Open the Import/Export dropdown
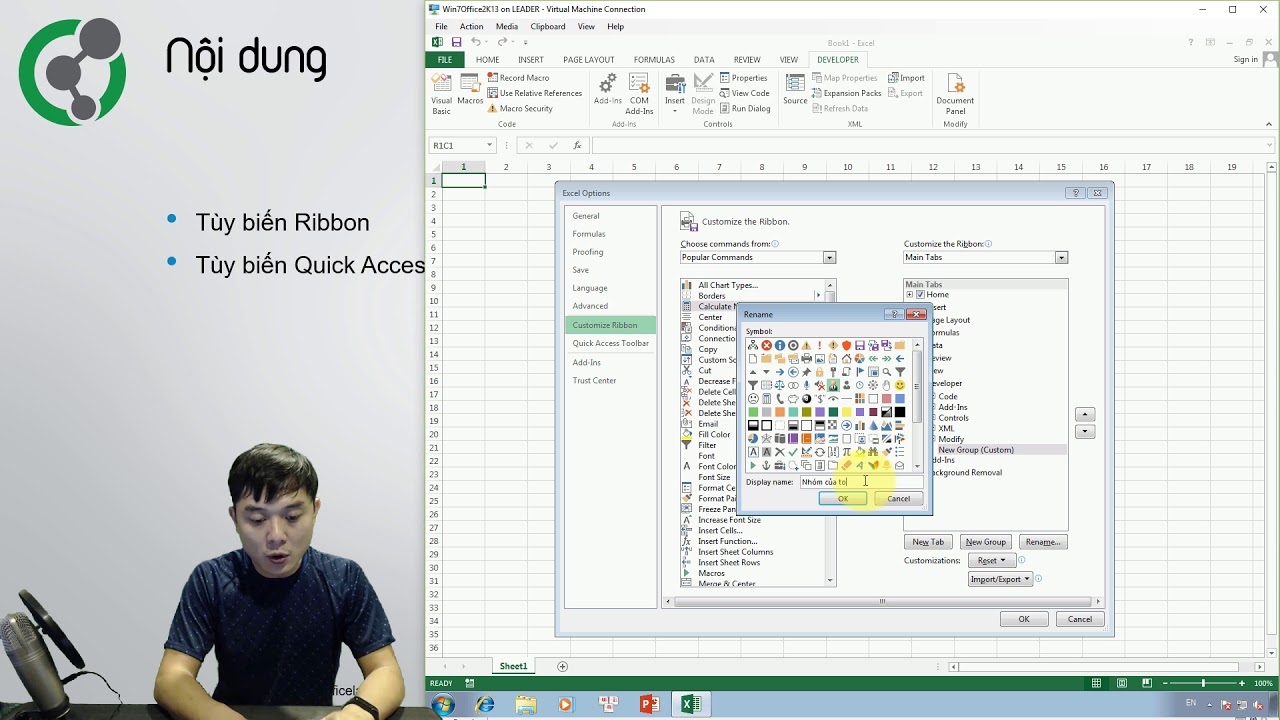The image size is (1280, 720). (1000, 579)
